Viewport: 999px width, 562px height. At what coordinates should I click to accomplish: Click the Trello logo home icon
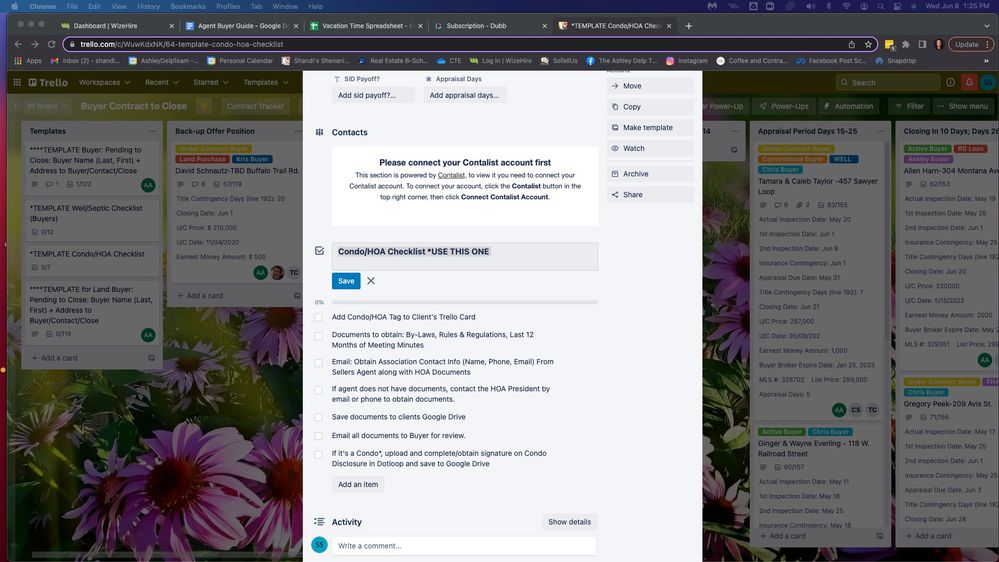tap(48, 82)
